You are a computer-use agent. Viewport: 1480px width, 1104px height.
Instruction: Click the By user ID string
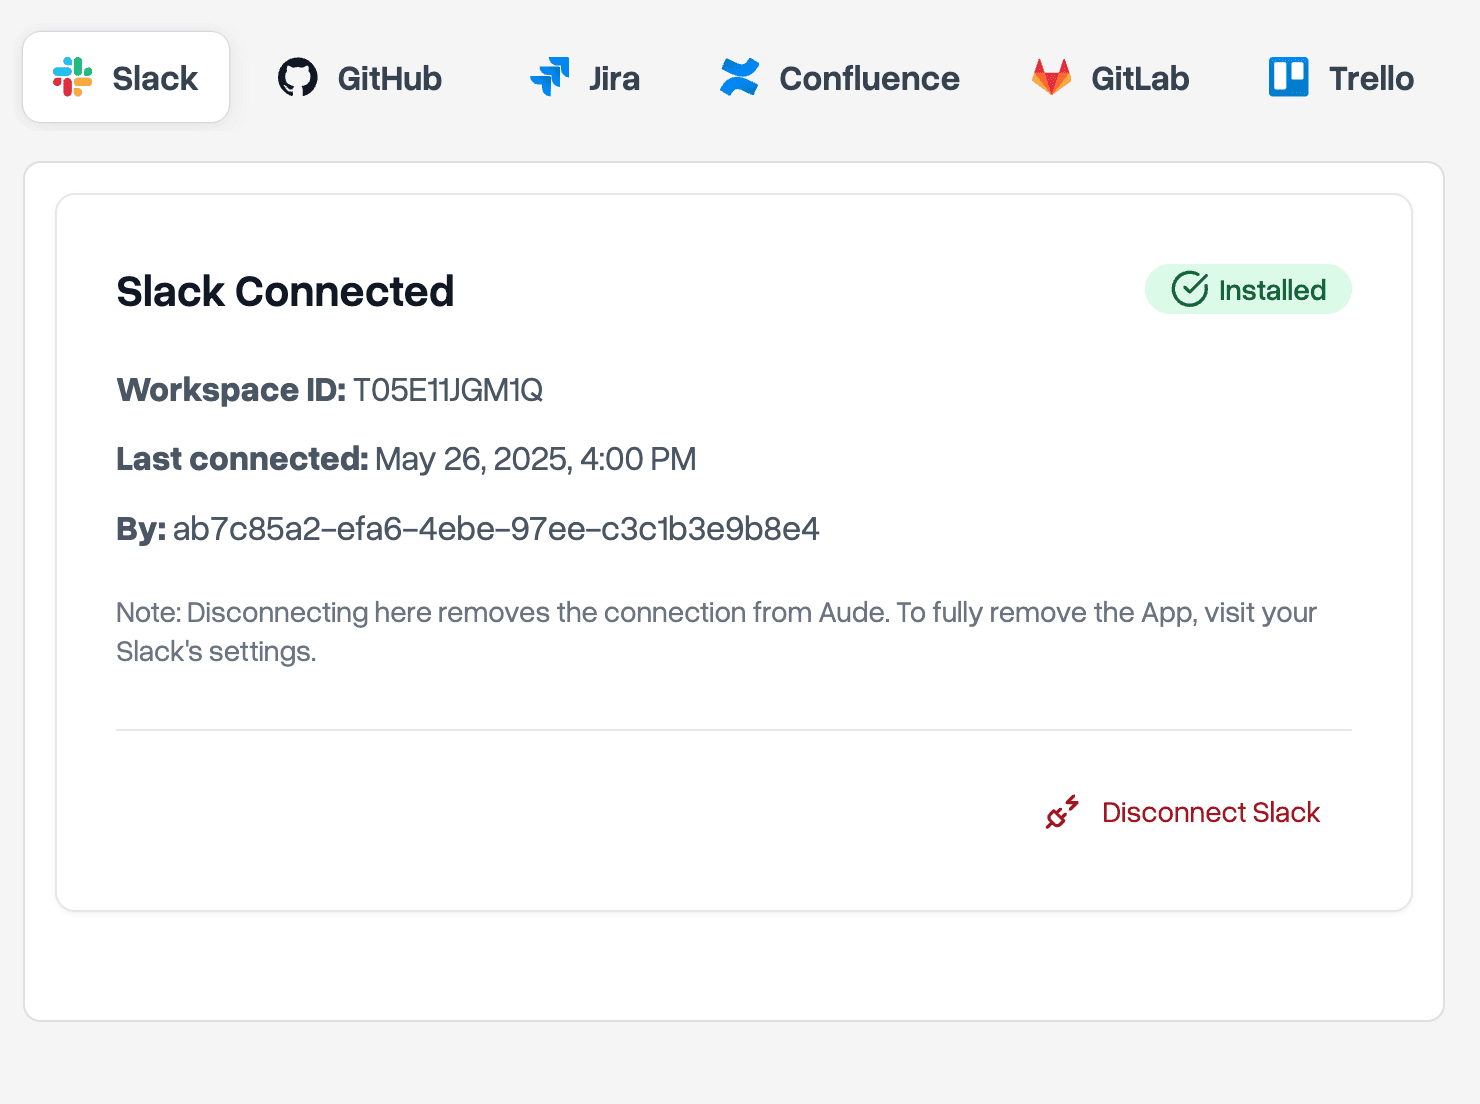pos(496,528)
